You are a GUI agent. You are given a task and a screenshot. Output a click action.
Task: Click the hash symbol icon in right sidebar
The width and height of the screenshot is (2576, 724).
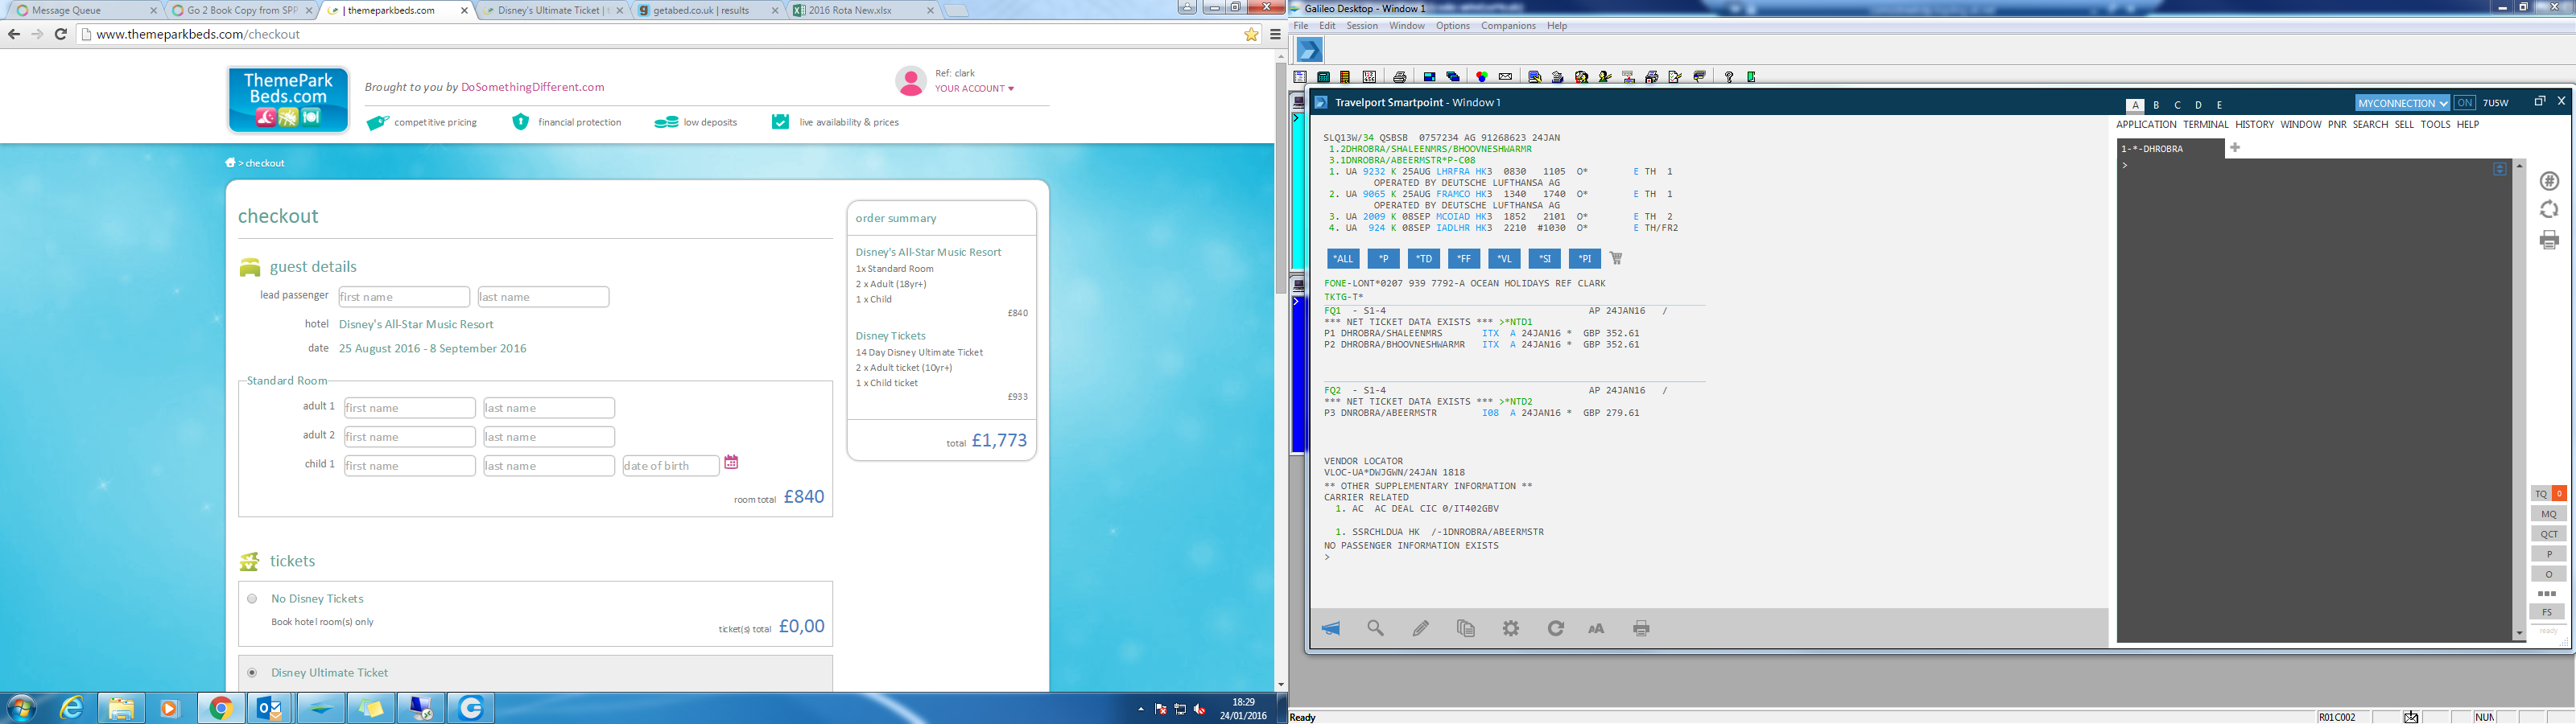2549,181
